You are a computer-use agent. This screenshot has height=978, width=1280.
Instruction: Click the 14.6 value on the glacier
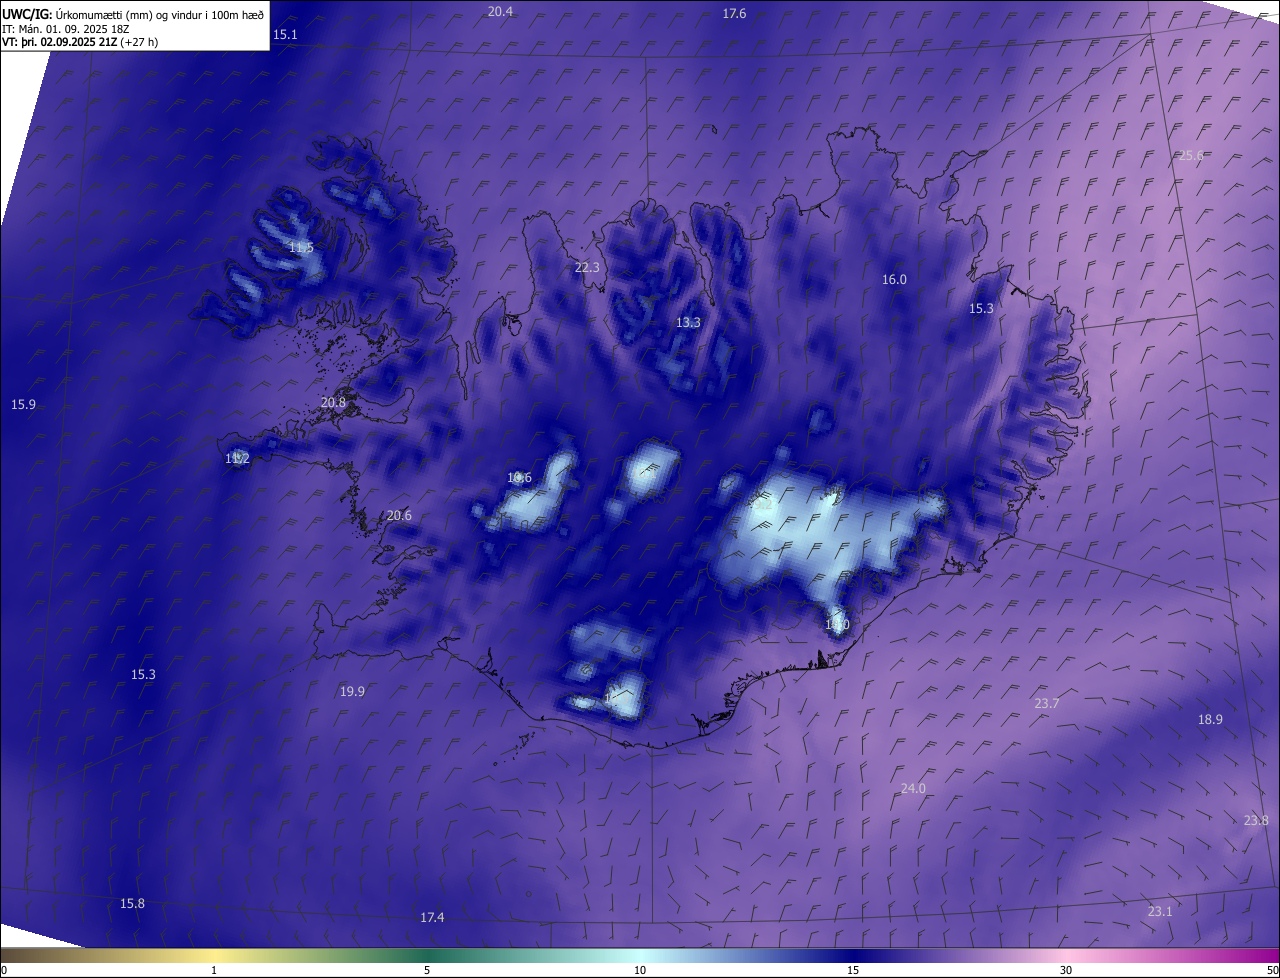[x=519, y=478]
